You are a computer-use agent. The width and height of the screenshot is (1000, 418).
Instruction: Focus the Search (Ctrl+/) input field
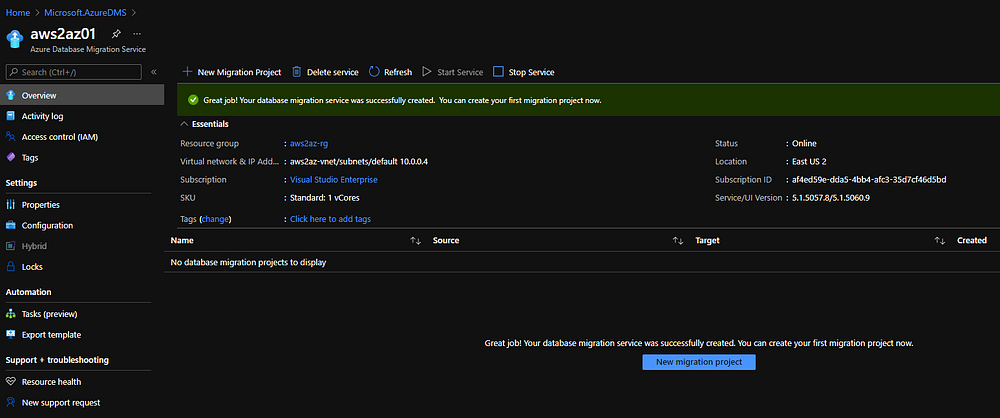click(73, 72)
